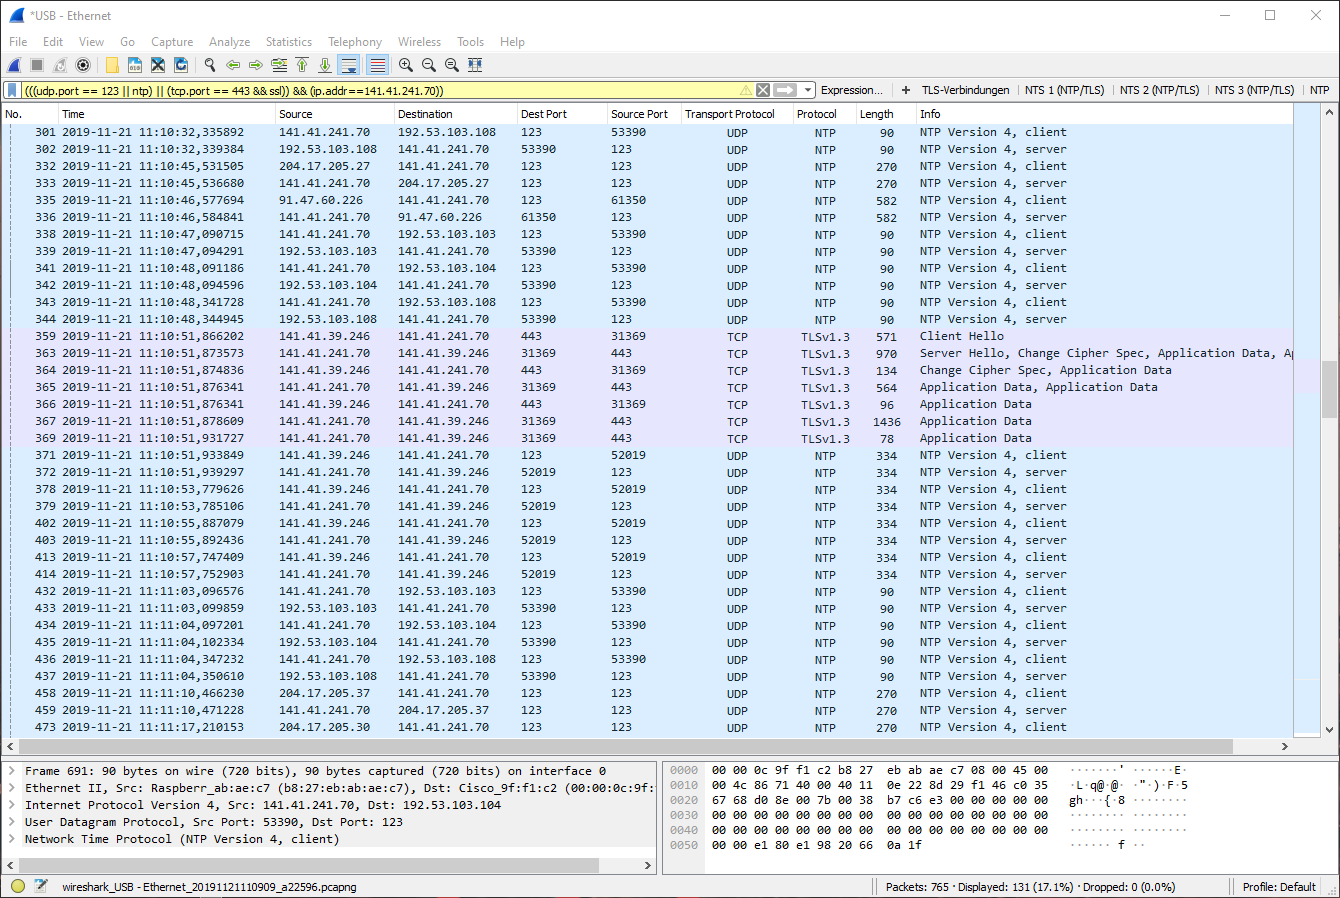This screenshot has height=898, width=1340.
Task: Apply NTS 3 (NTP/TLS) filter button
Action: tap(1254, 90)
